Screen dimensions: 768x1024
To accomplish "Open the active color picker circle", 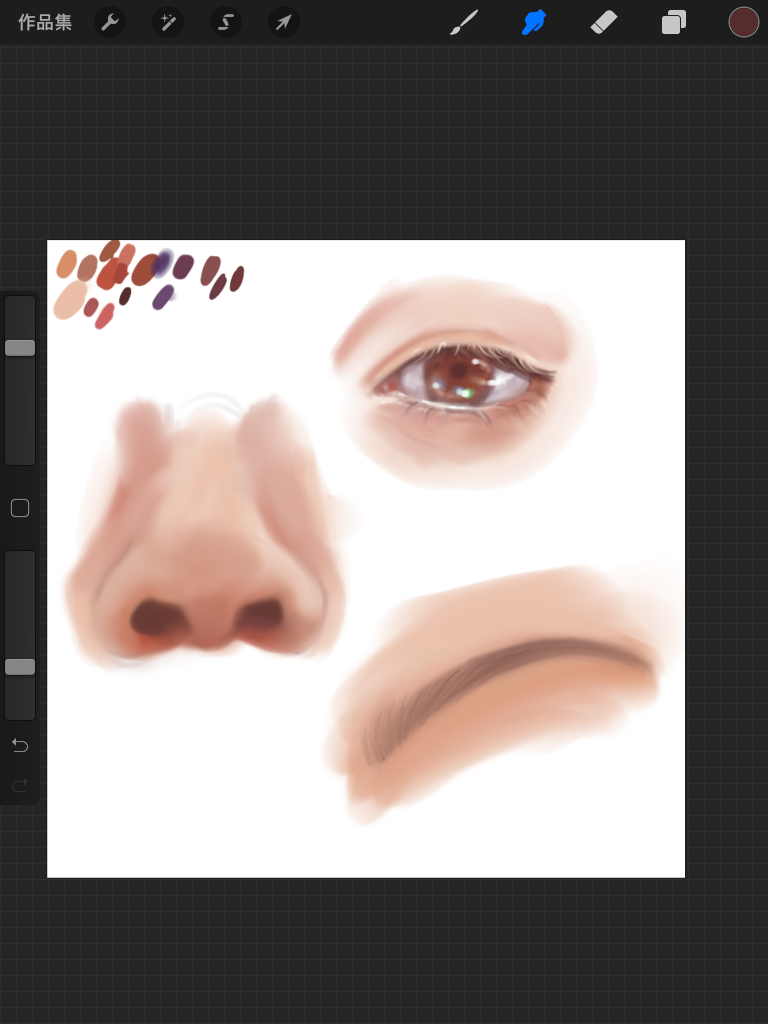I will point(744,22).
